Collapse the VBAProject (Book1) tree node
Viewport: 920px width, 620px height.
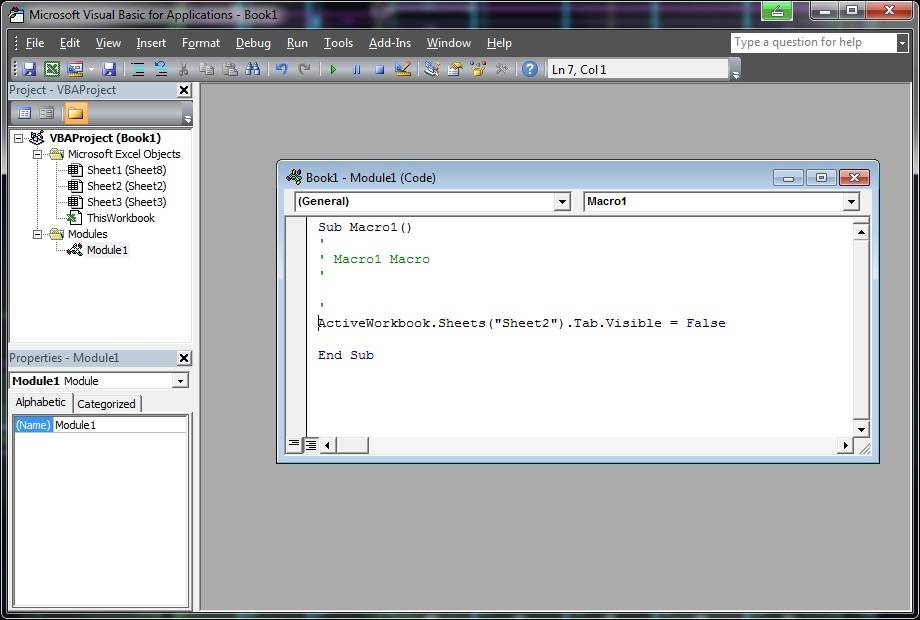(x=19, y=138)
